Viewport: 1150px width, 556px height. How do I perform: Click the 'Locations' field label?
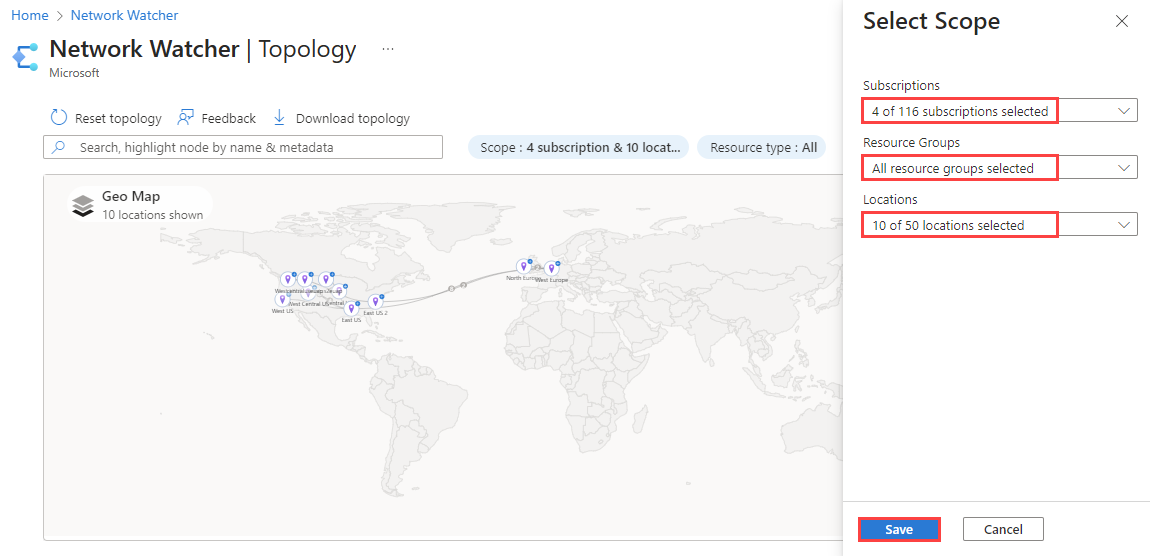tap(890, 200)
